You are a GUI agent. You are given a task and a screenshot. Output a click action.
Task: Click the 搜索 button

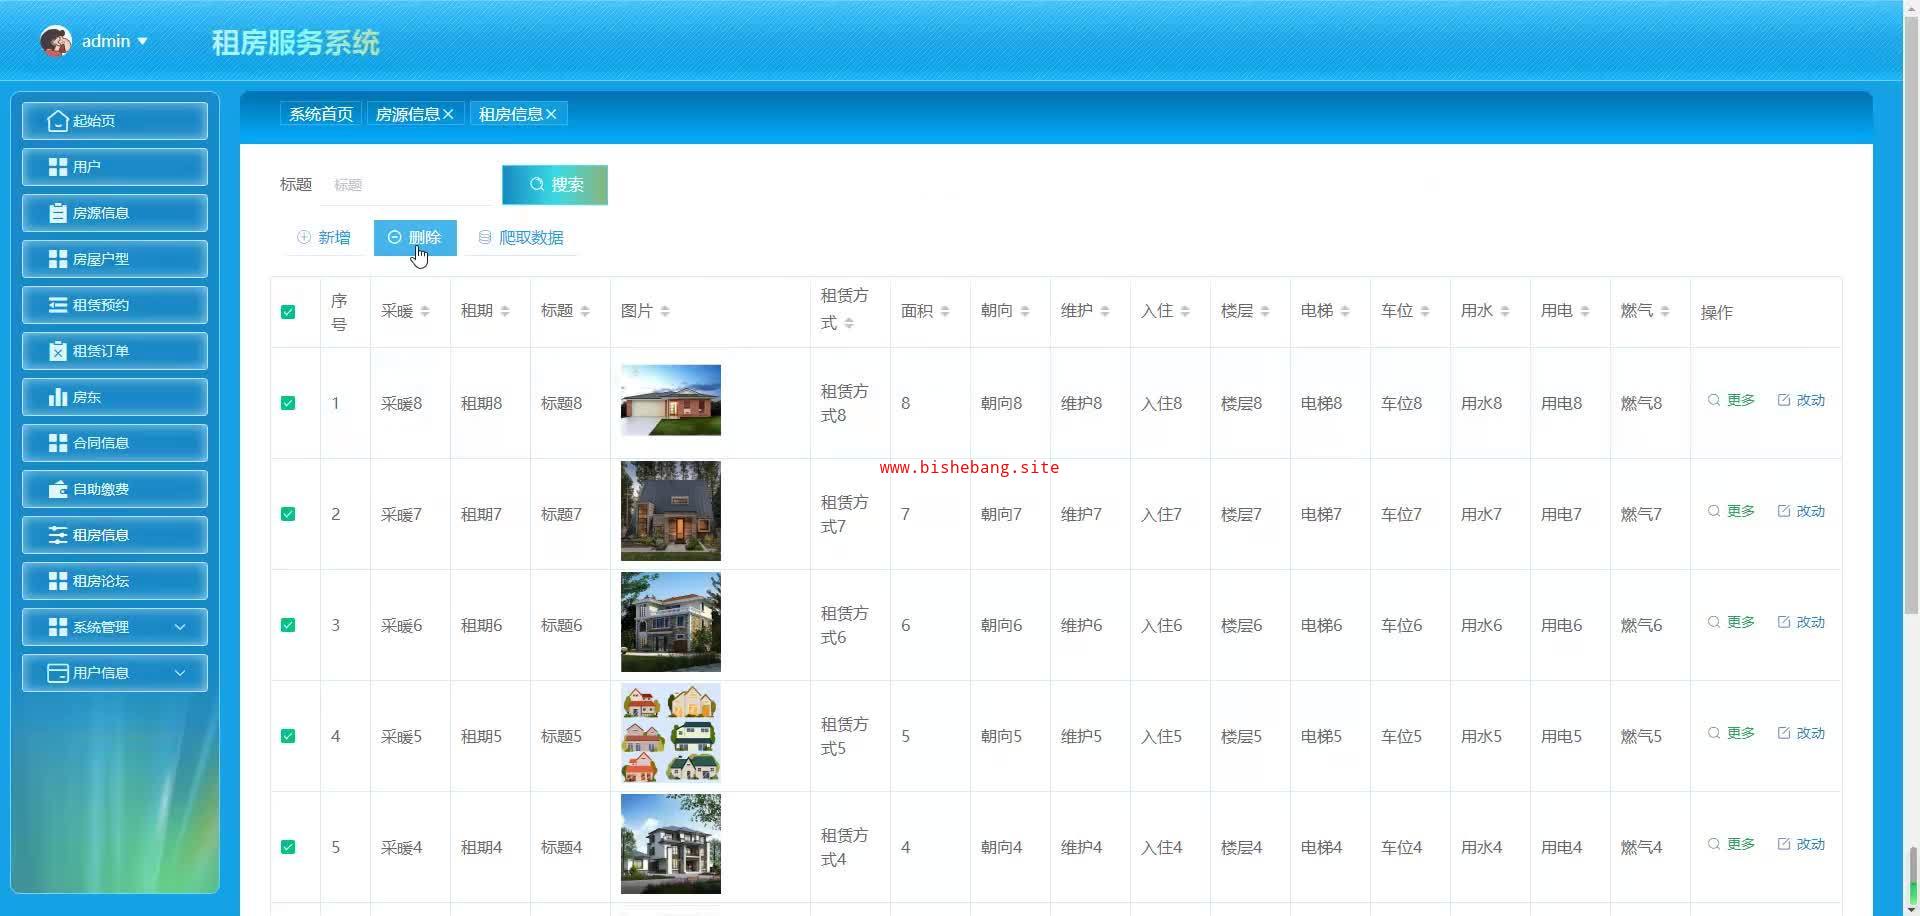point(555,185)
